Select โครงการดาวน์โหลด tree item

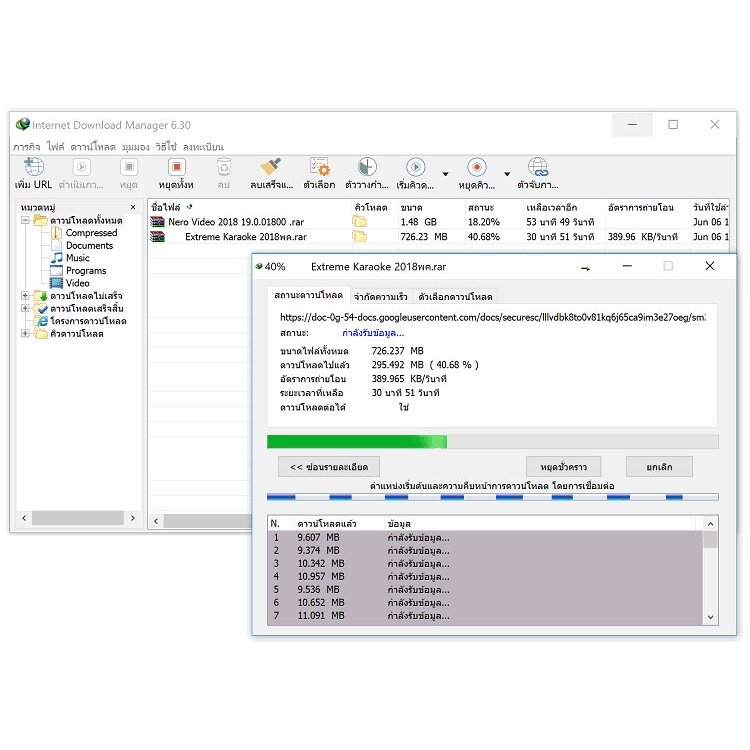(88, 321)
